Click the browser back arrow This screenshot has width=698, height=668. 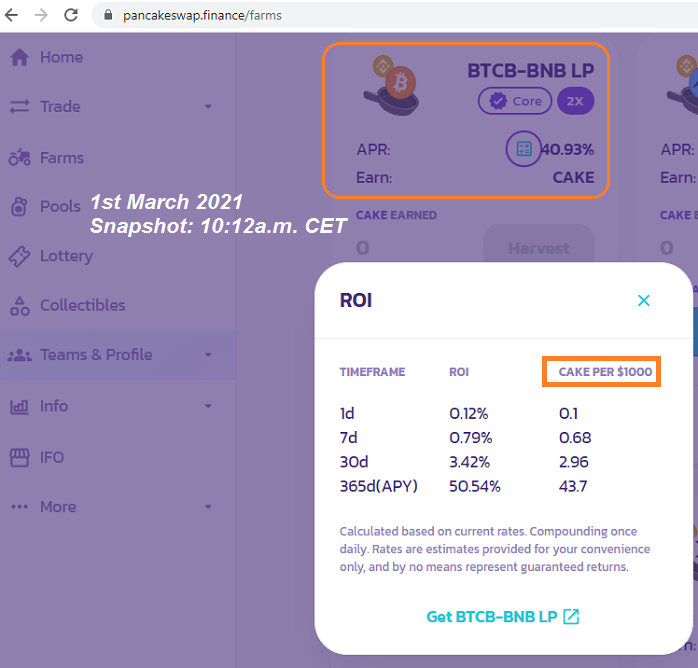click(11, 16)
